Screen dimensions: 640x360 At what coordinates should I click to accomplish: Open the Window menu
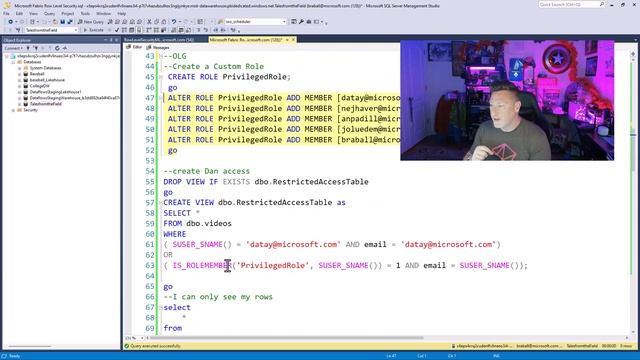[103, 13]
